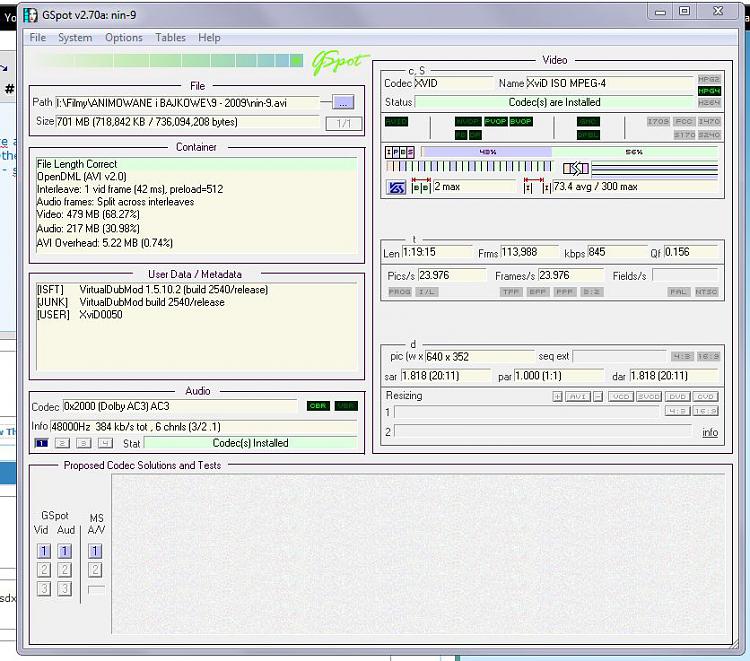Image resolution: width=750 pixels, height=661 pixels.
Task: Open the info link in Resizing
Action: coord(710,432)
